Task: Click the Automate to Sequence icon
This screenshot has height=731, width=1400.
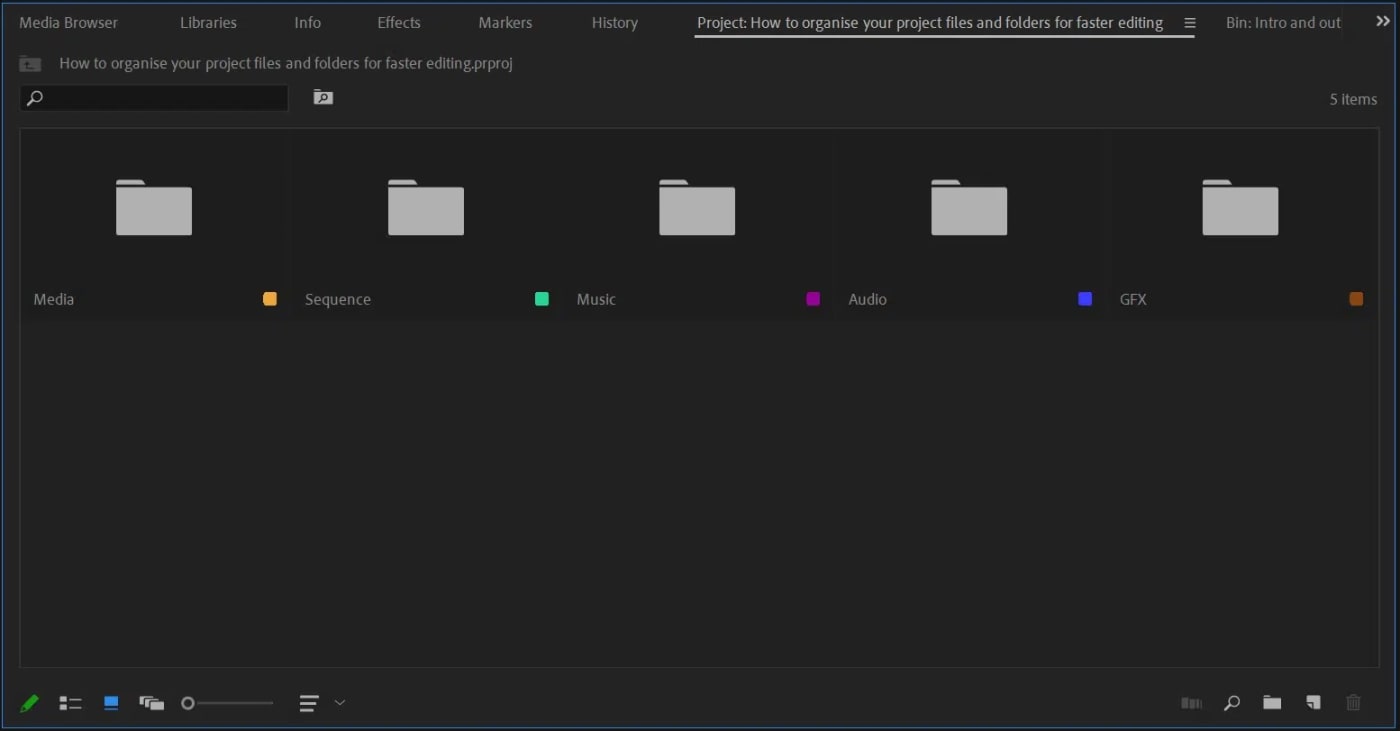Action: pos(1190,703)
